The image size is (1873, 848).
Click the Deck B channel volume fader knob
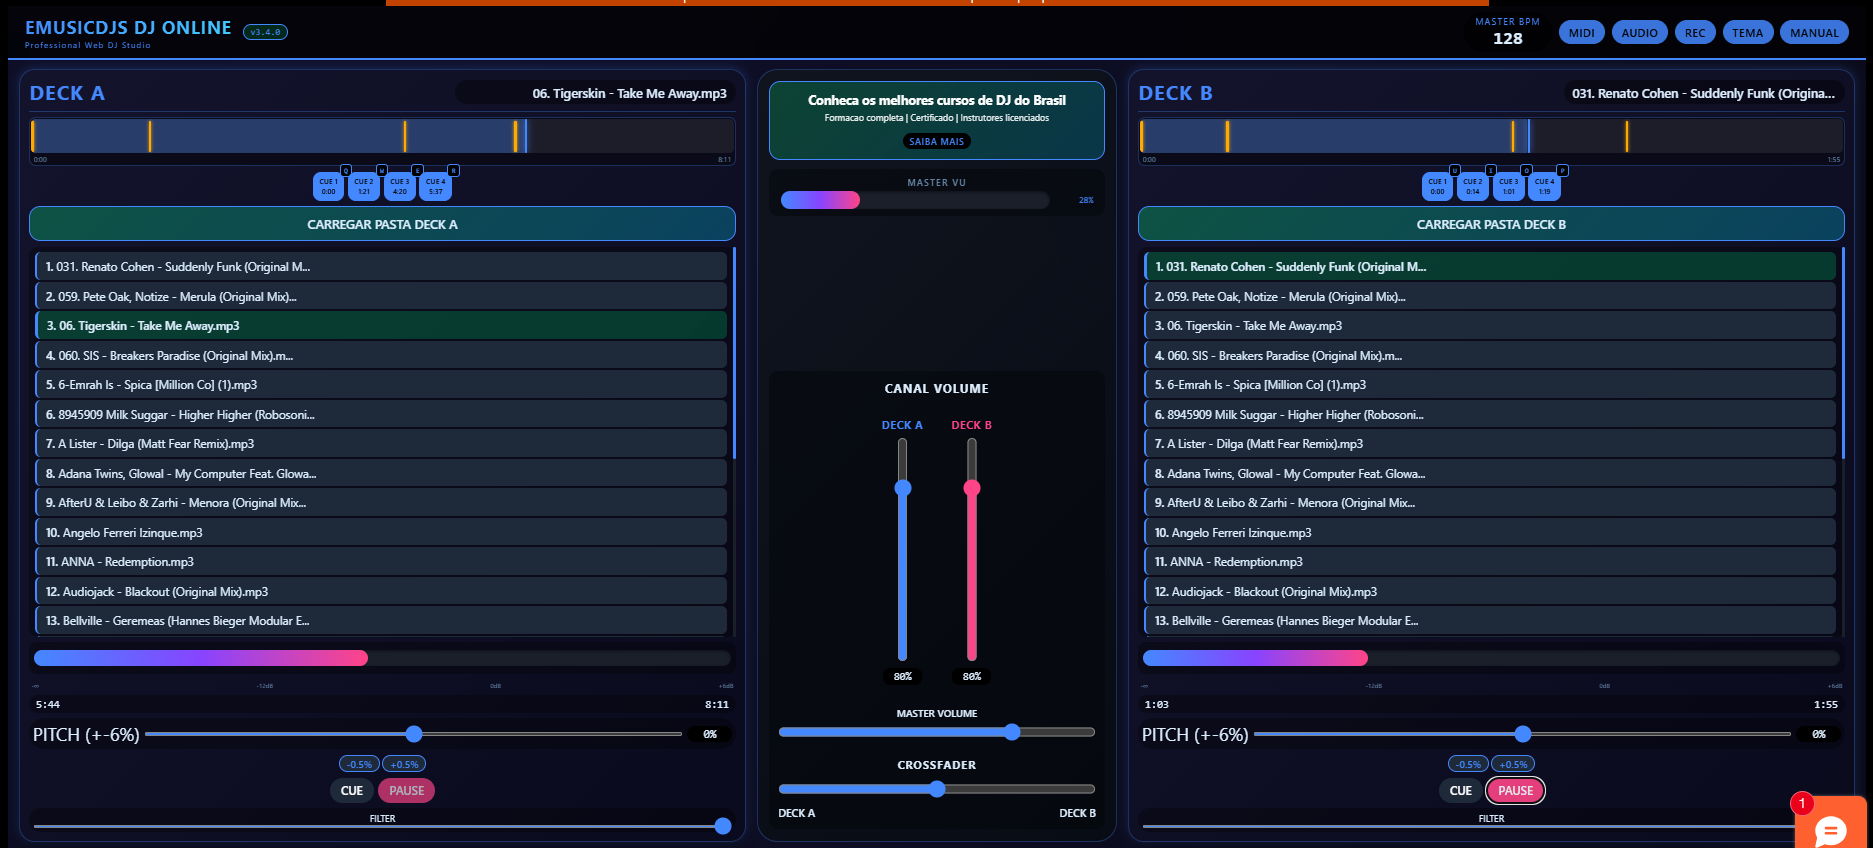[972, 488]
